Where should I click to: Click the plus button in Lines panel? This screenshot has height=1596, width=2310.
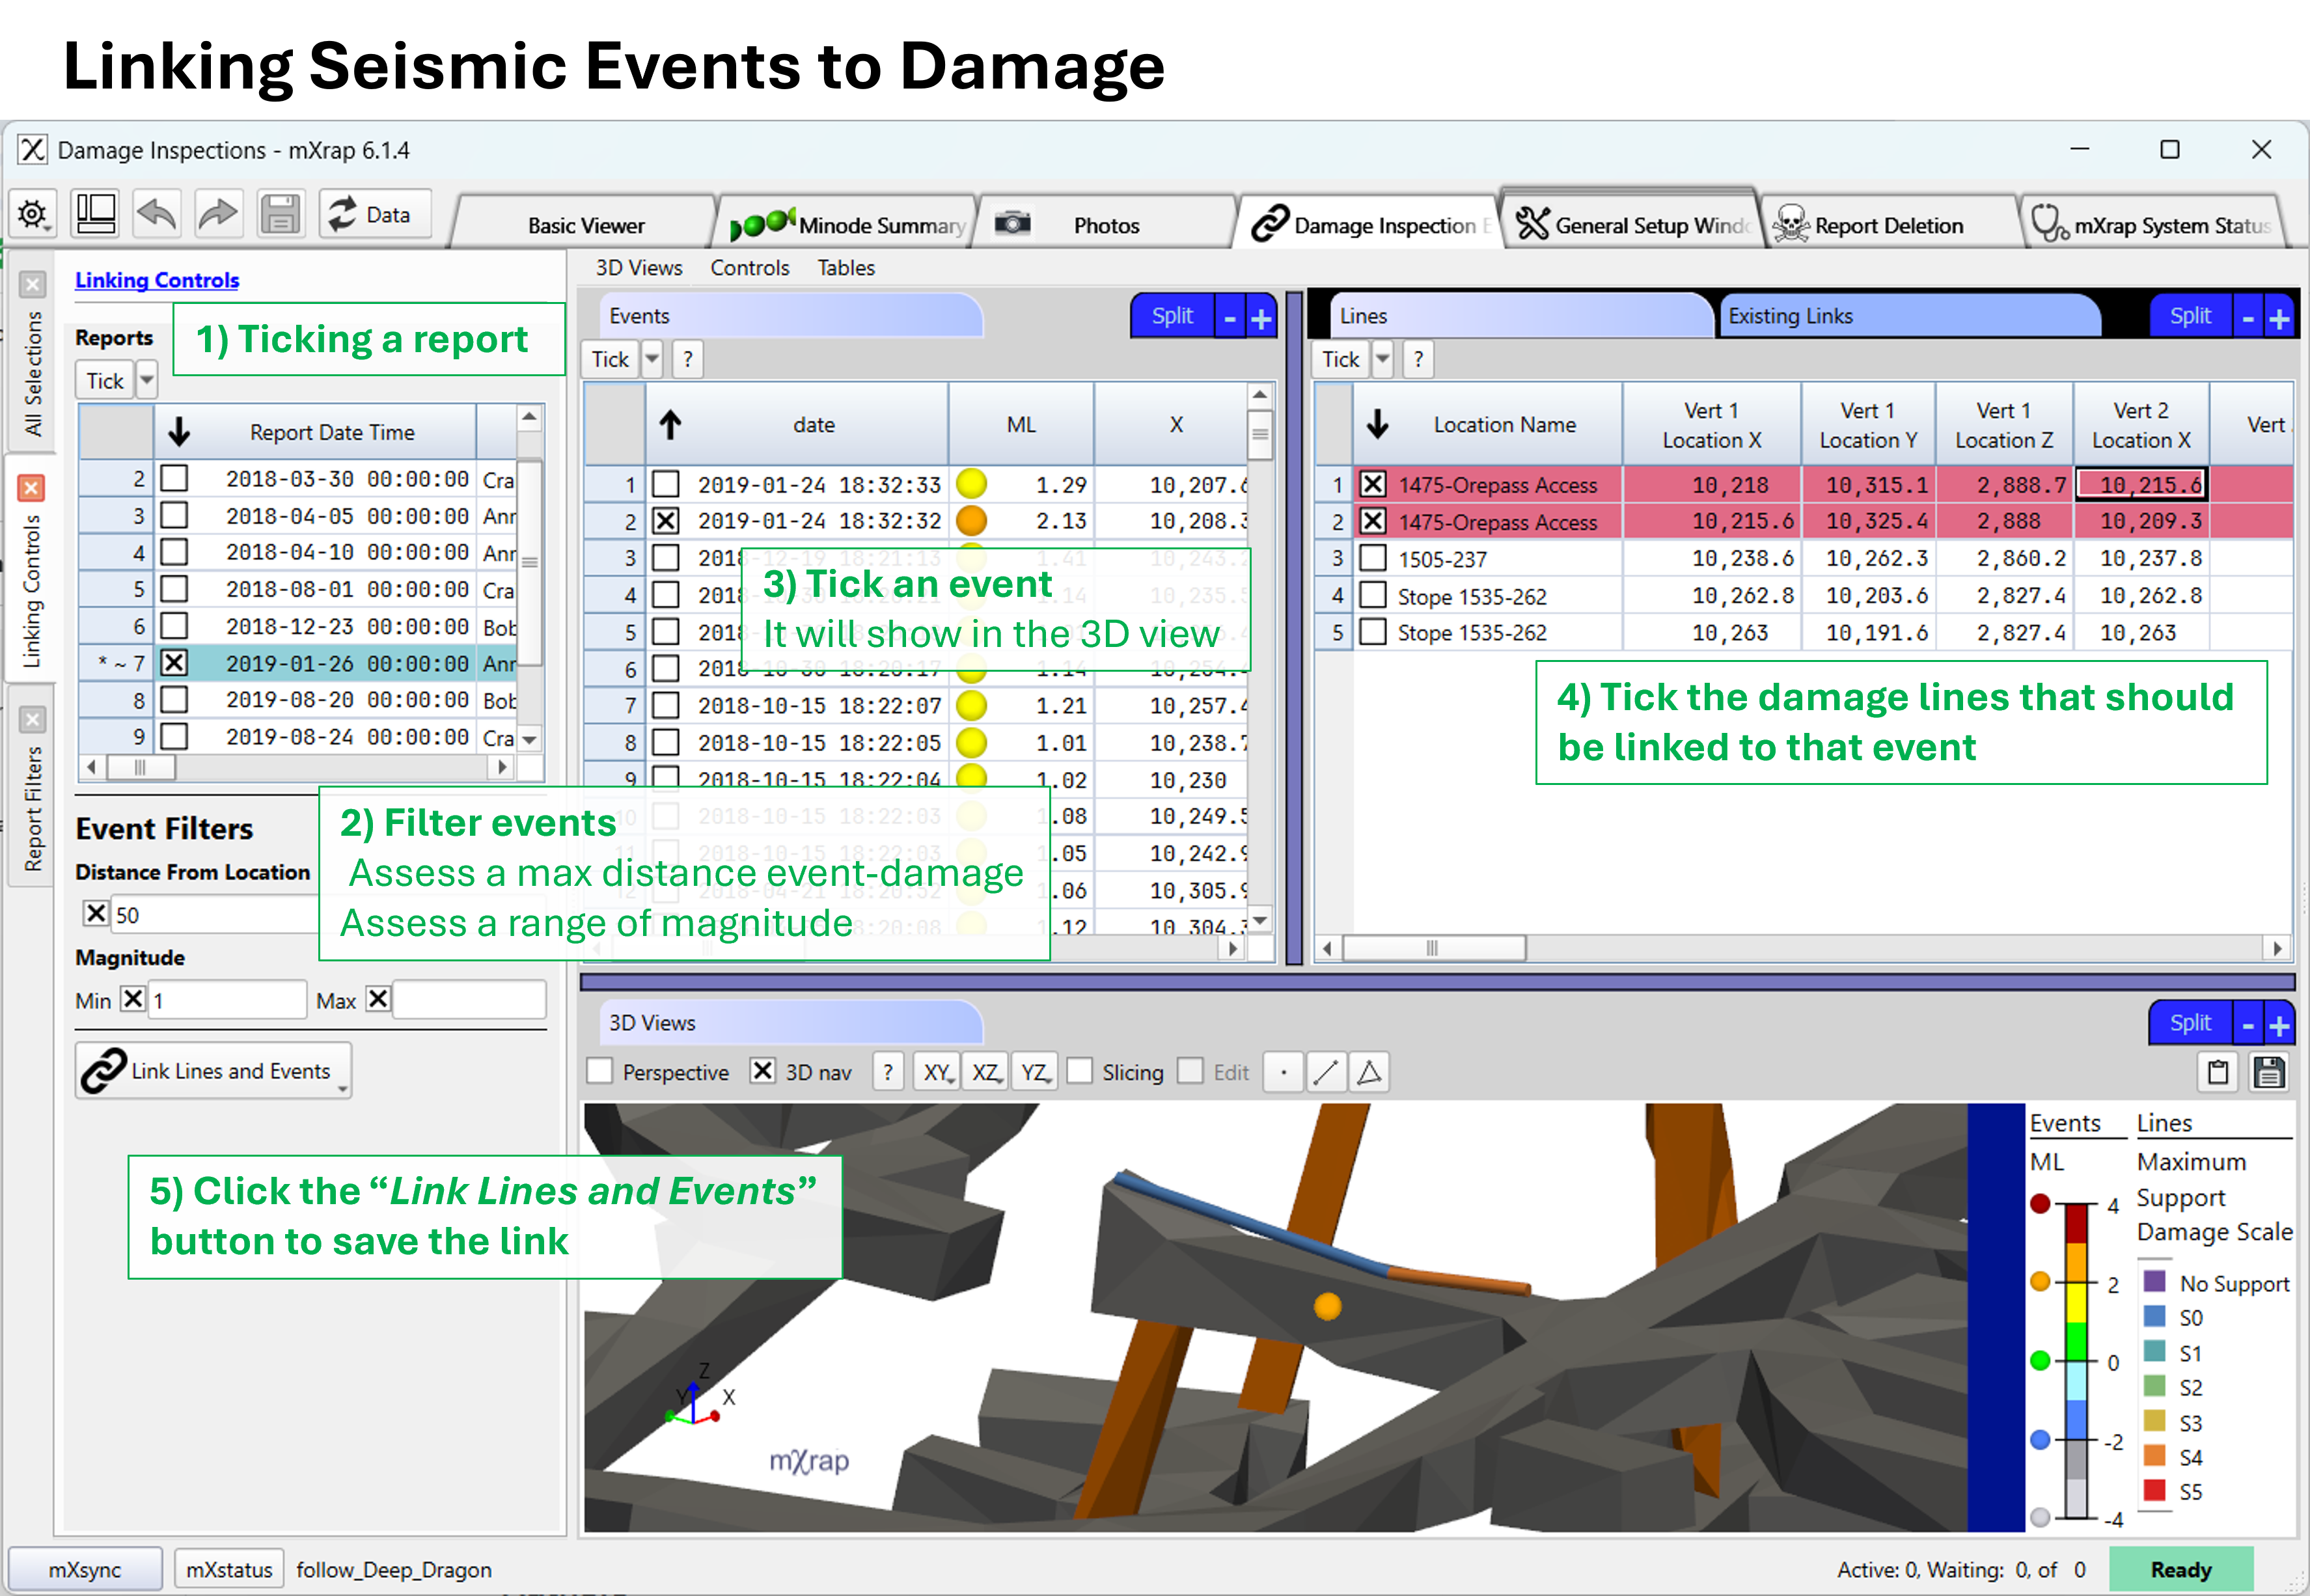coord(2279,318)
